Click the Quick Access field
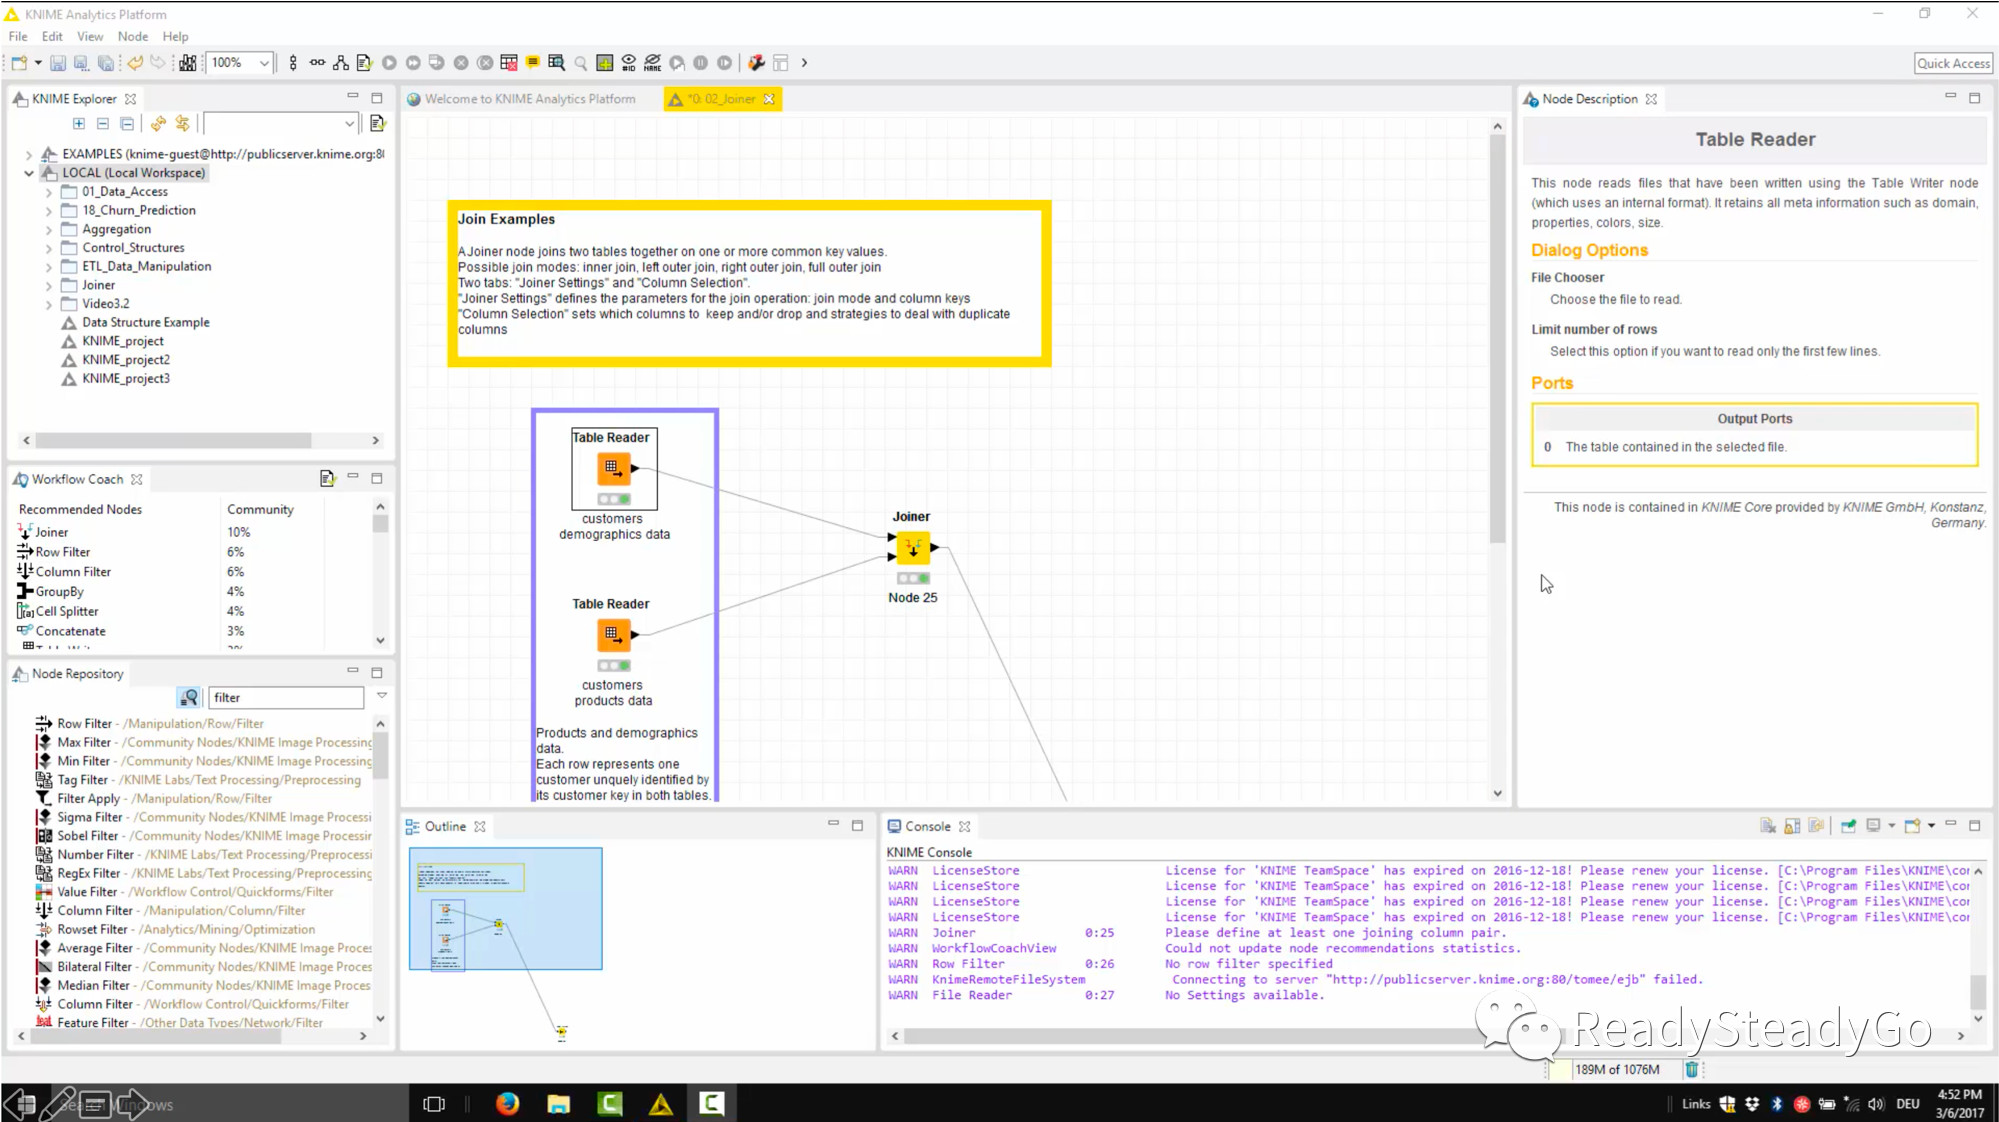Screen dimensions: 1999x1122 point(1953,63)
